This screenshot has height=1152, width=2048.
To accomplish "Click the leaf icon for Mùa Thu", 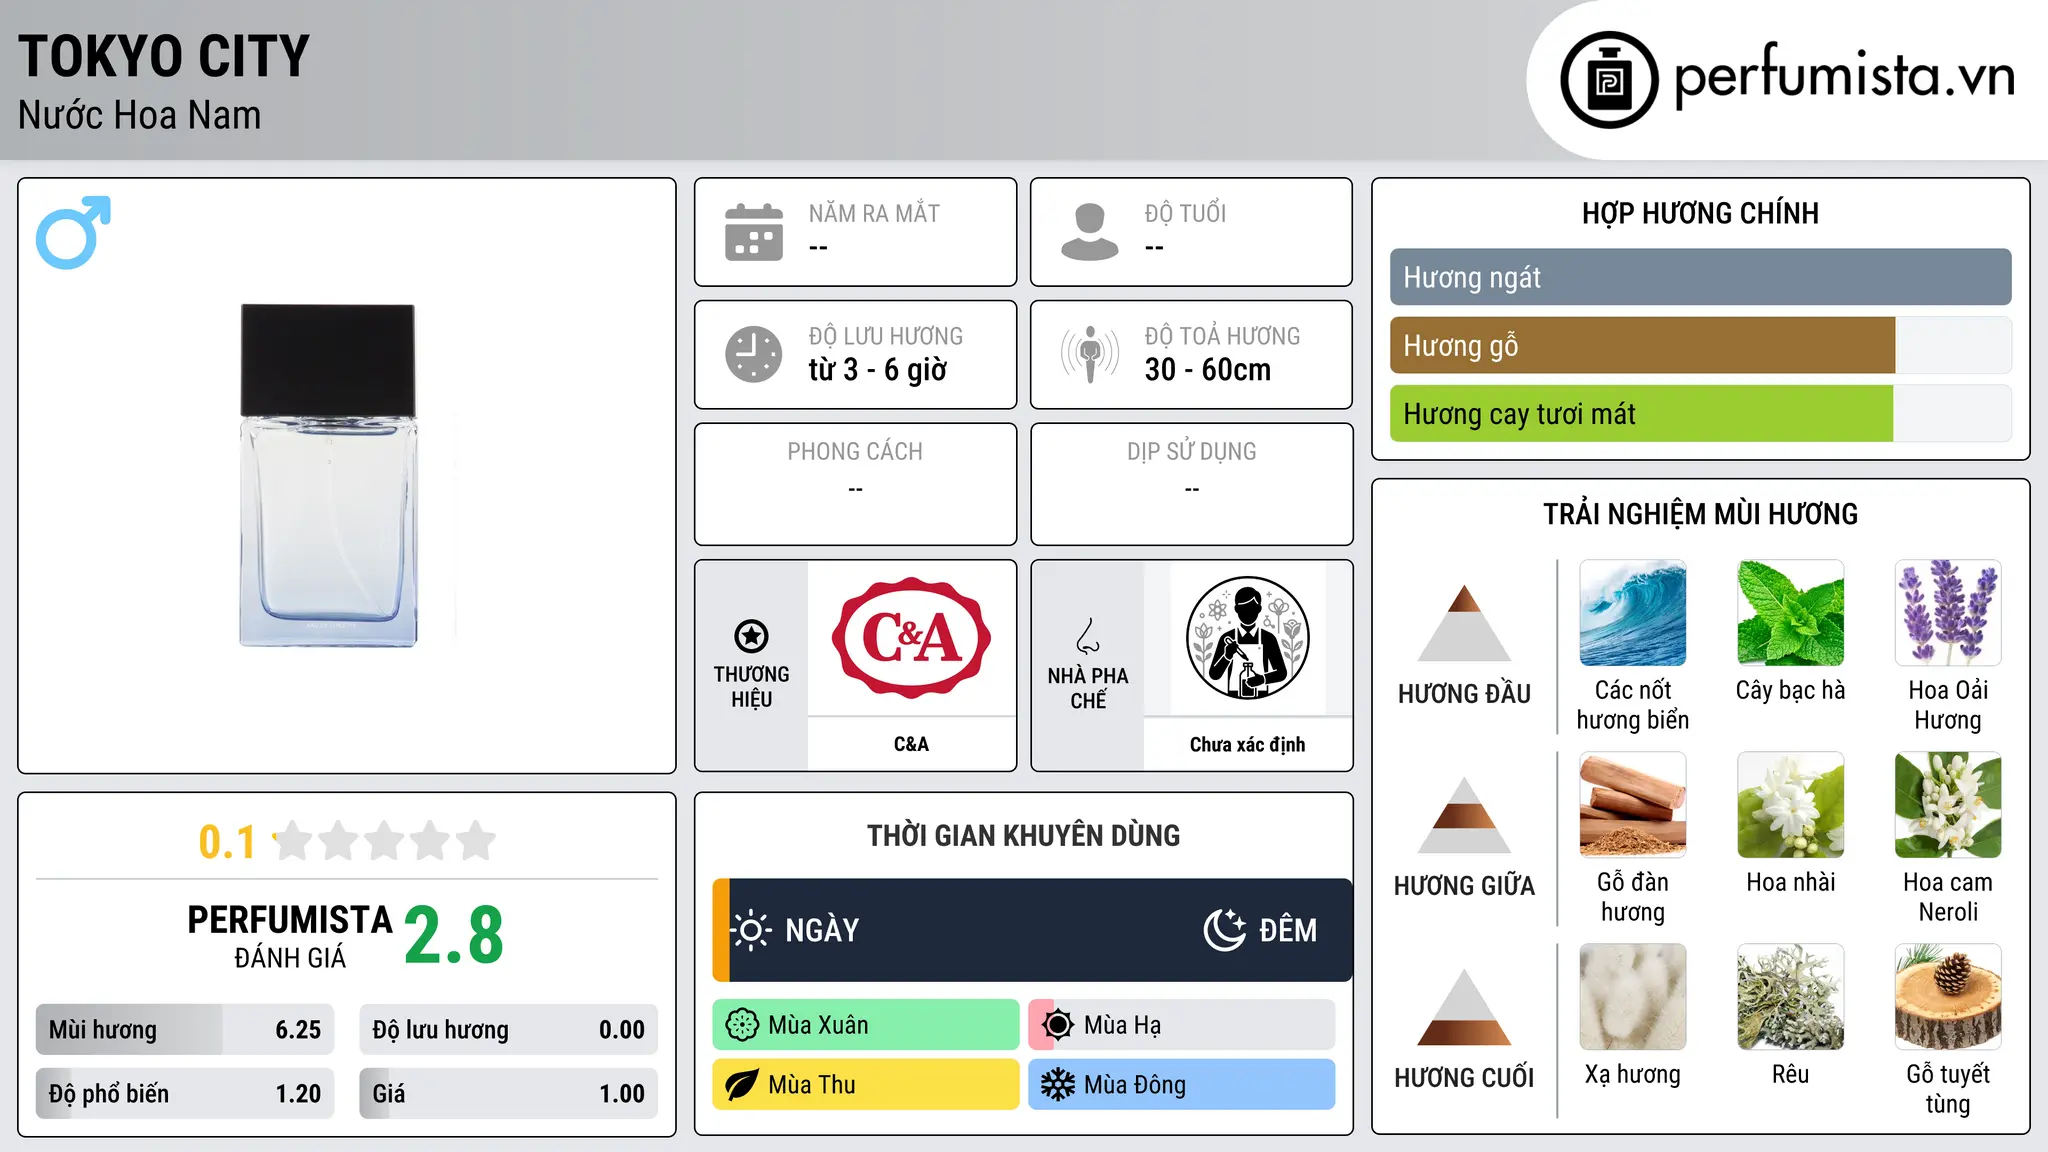I will (742, 1085).
